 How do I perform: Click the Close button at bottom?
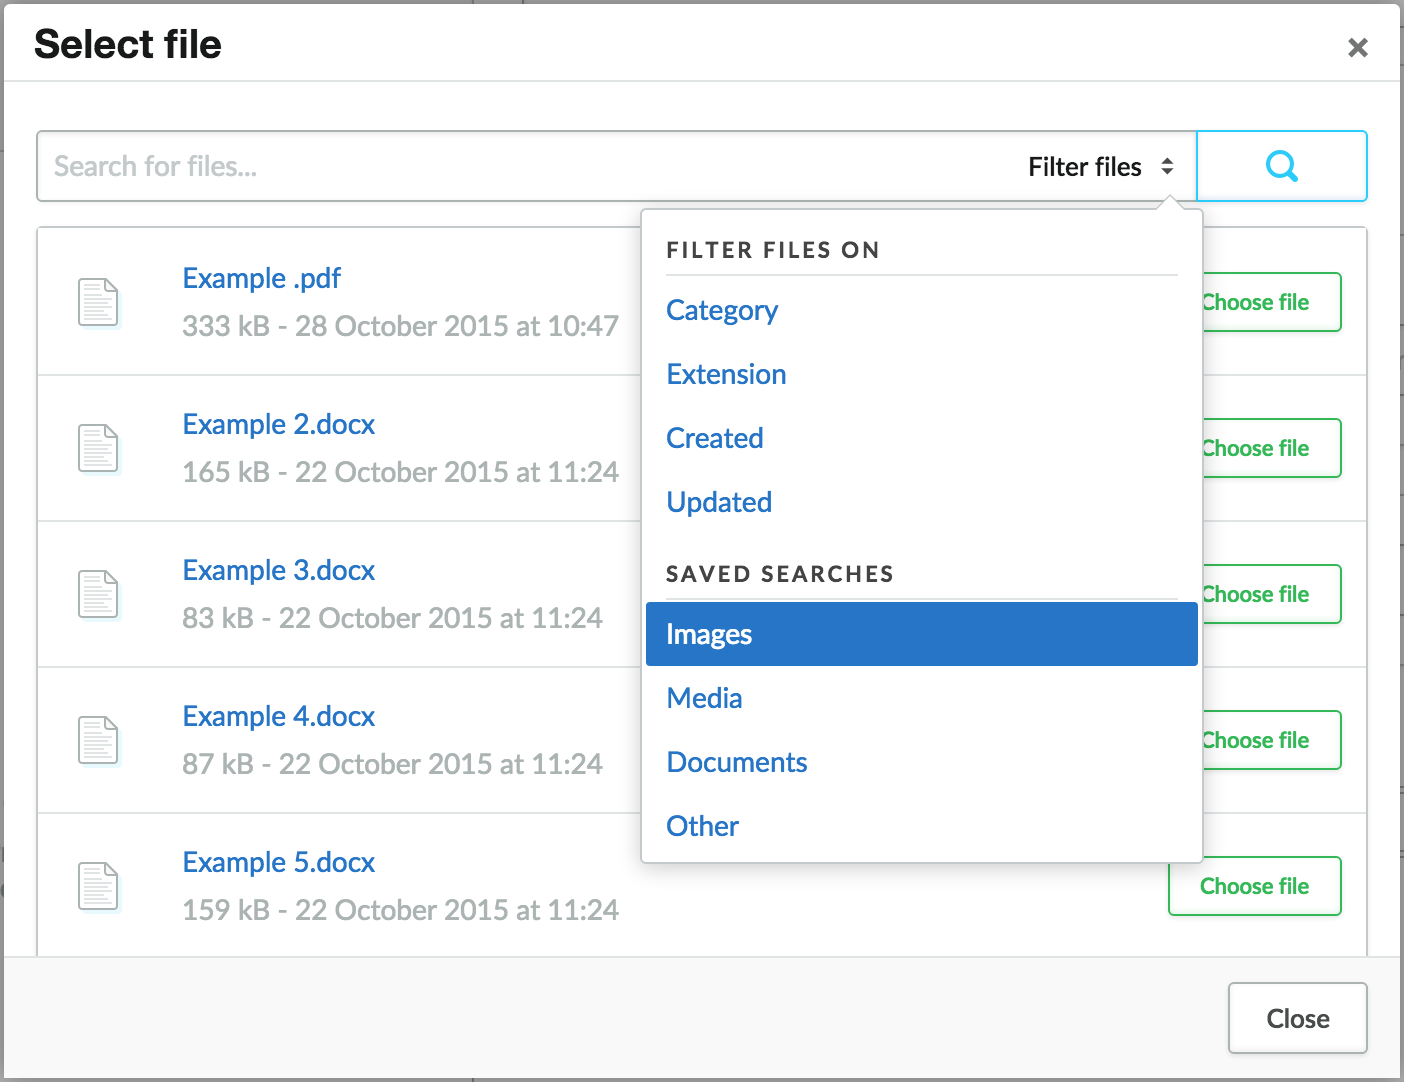click(x=1298, y=1018)
